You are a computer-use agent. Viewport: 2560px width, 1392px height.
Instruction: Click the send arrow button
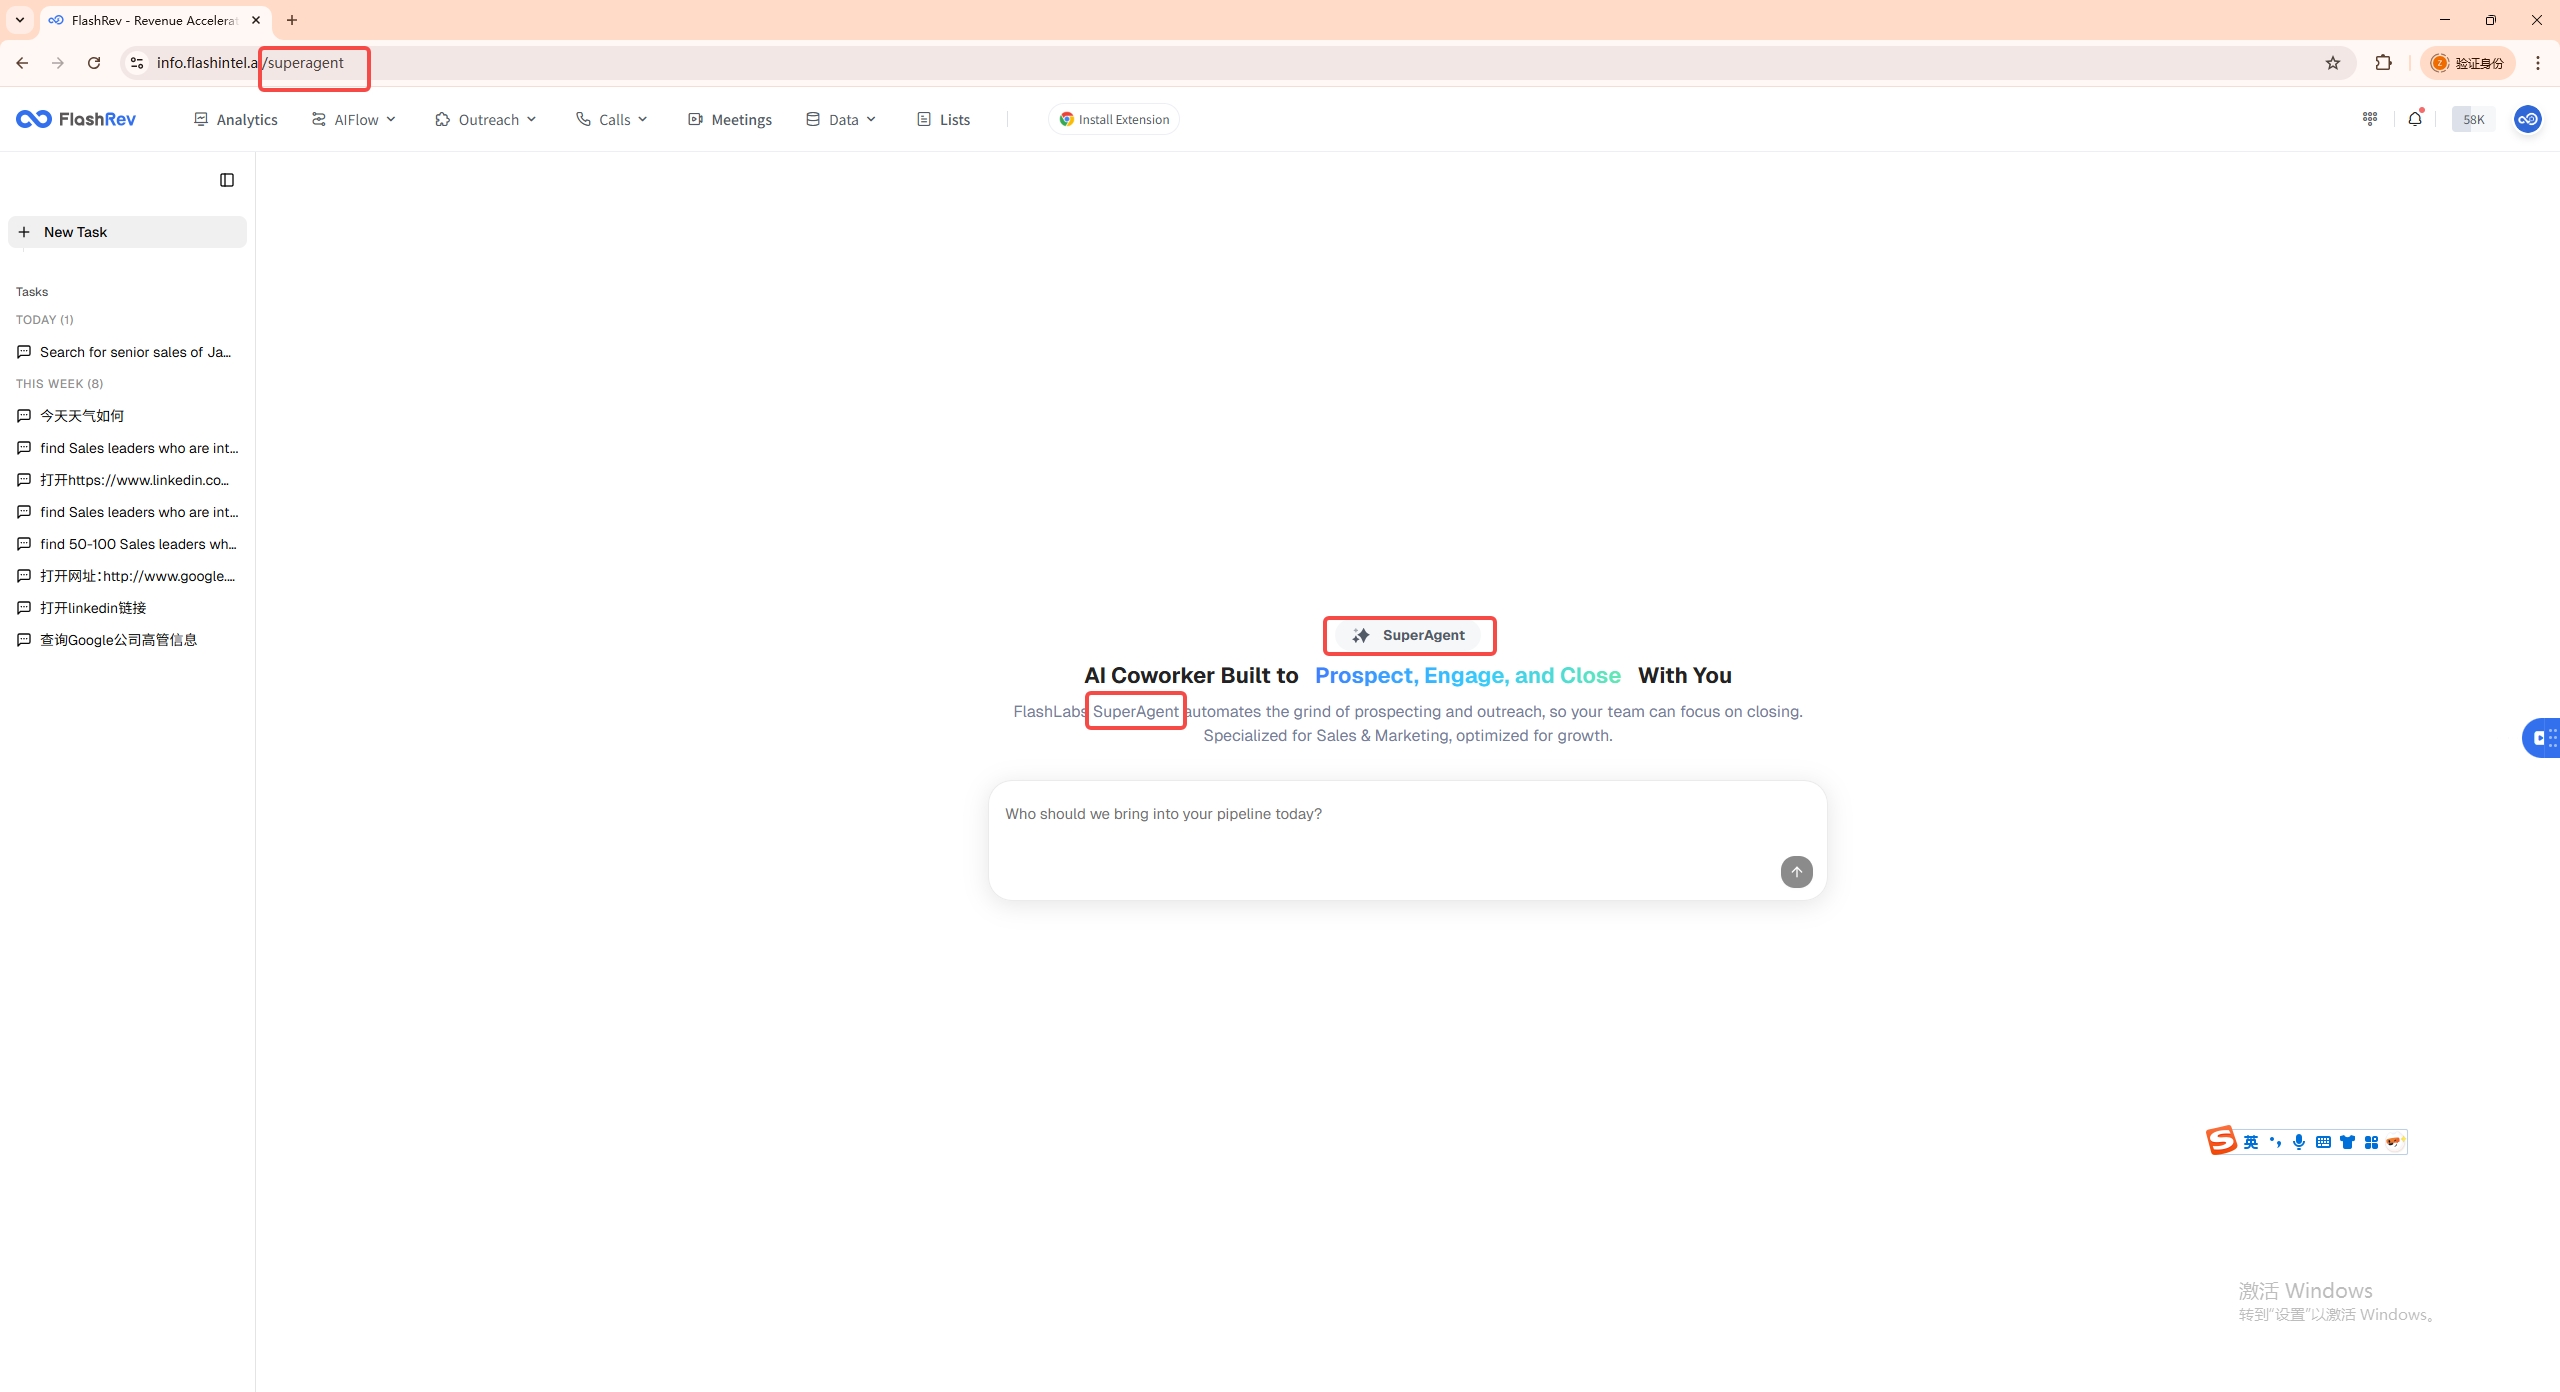point(1796,871)
